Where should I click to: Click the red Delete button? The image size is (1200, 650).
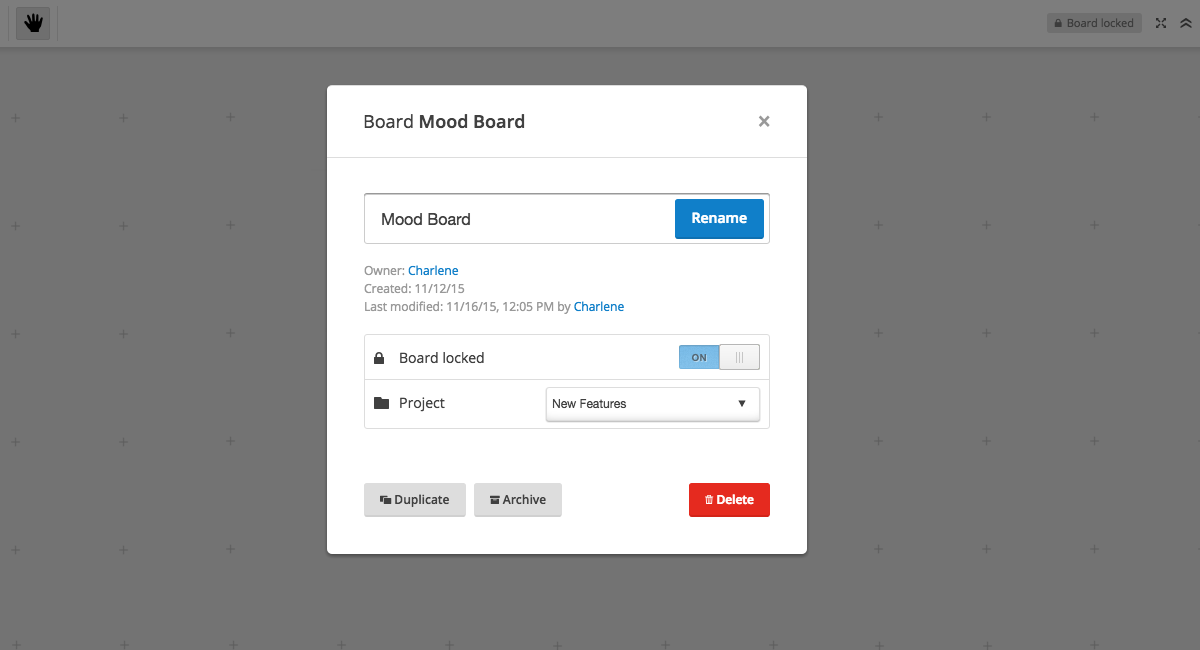[729, 500]
